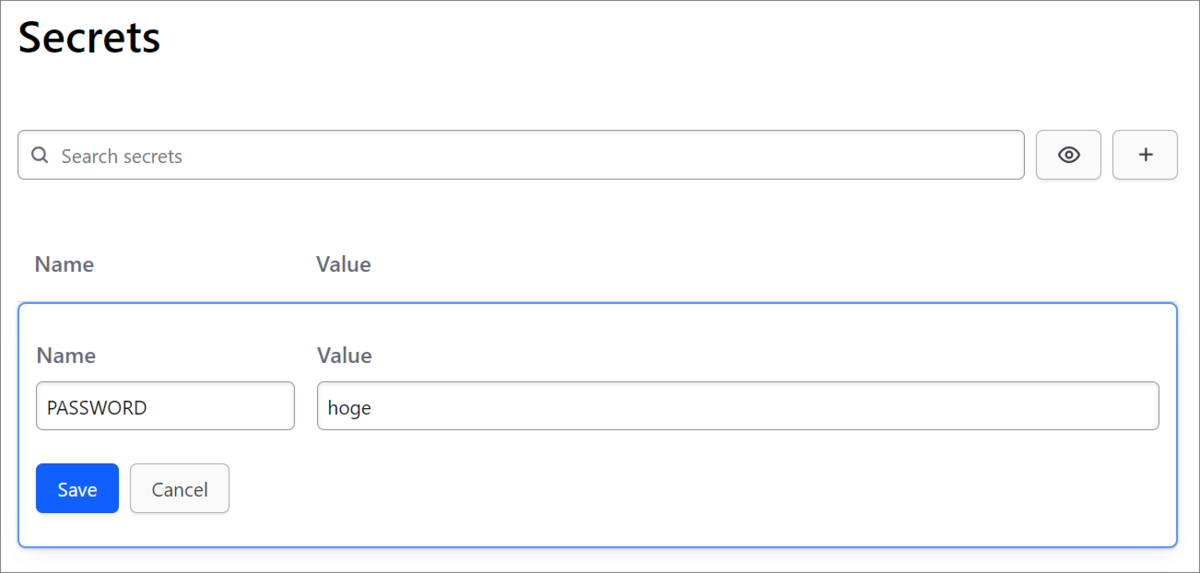Screen dimensions: 1200x573
Task: Place cursor on the PASSWORD text
Action: [x=97, y=408]
